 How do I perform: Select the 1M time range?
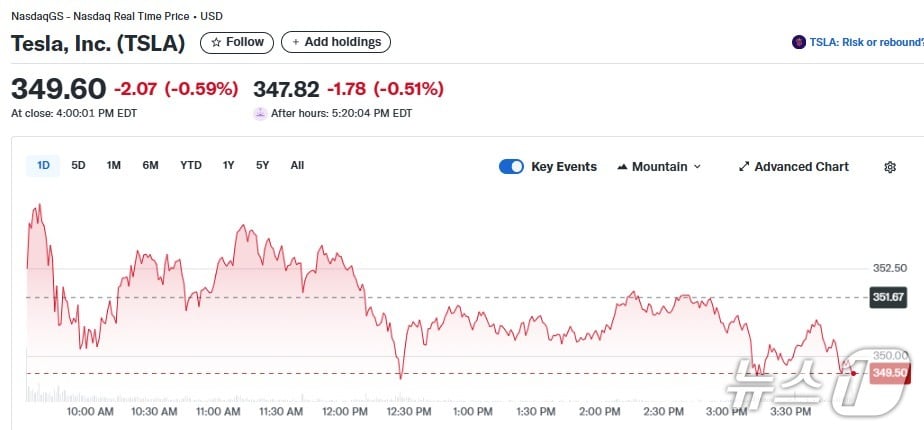tap(113, 165)
